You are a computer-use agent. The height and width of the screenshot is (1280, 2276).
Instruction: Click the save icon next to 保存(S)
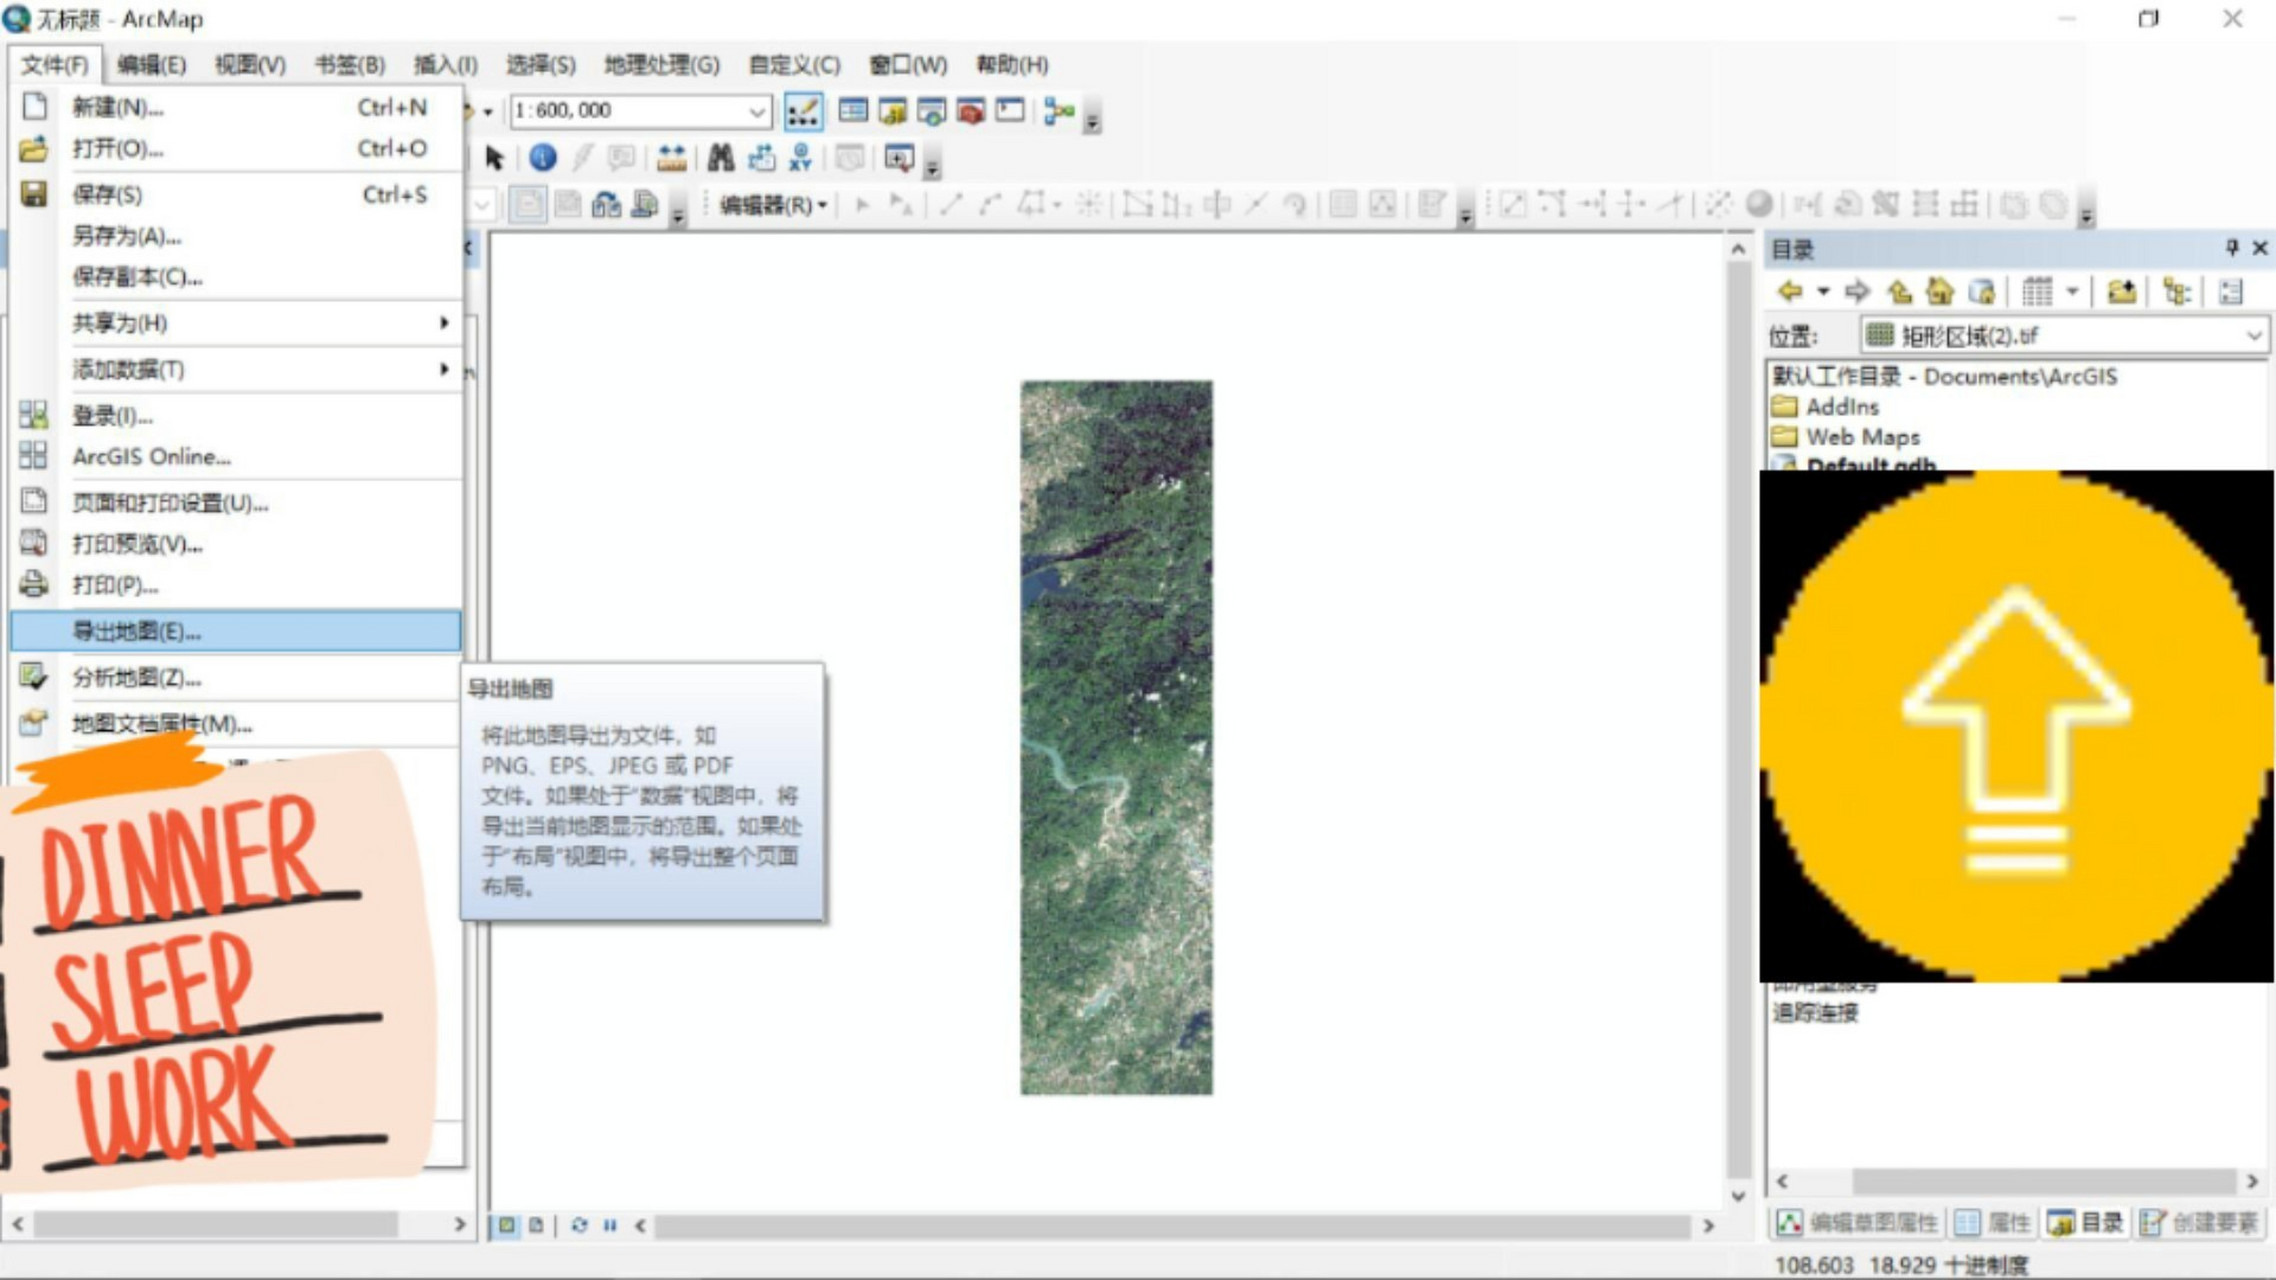click(35, 195)
